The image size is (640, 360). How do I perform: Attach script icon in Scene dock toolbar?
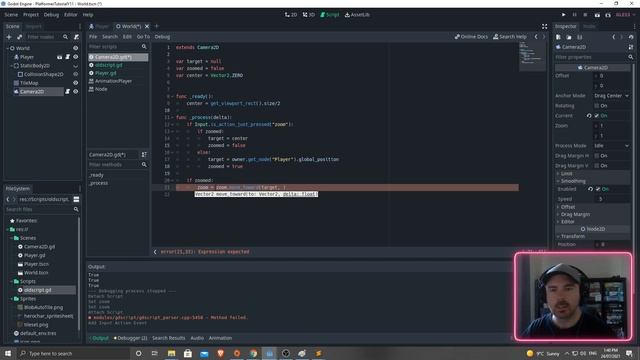(x=76, y=37)
